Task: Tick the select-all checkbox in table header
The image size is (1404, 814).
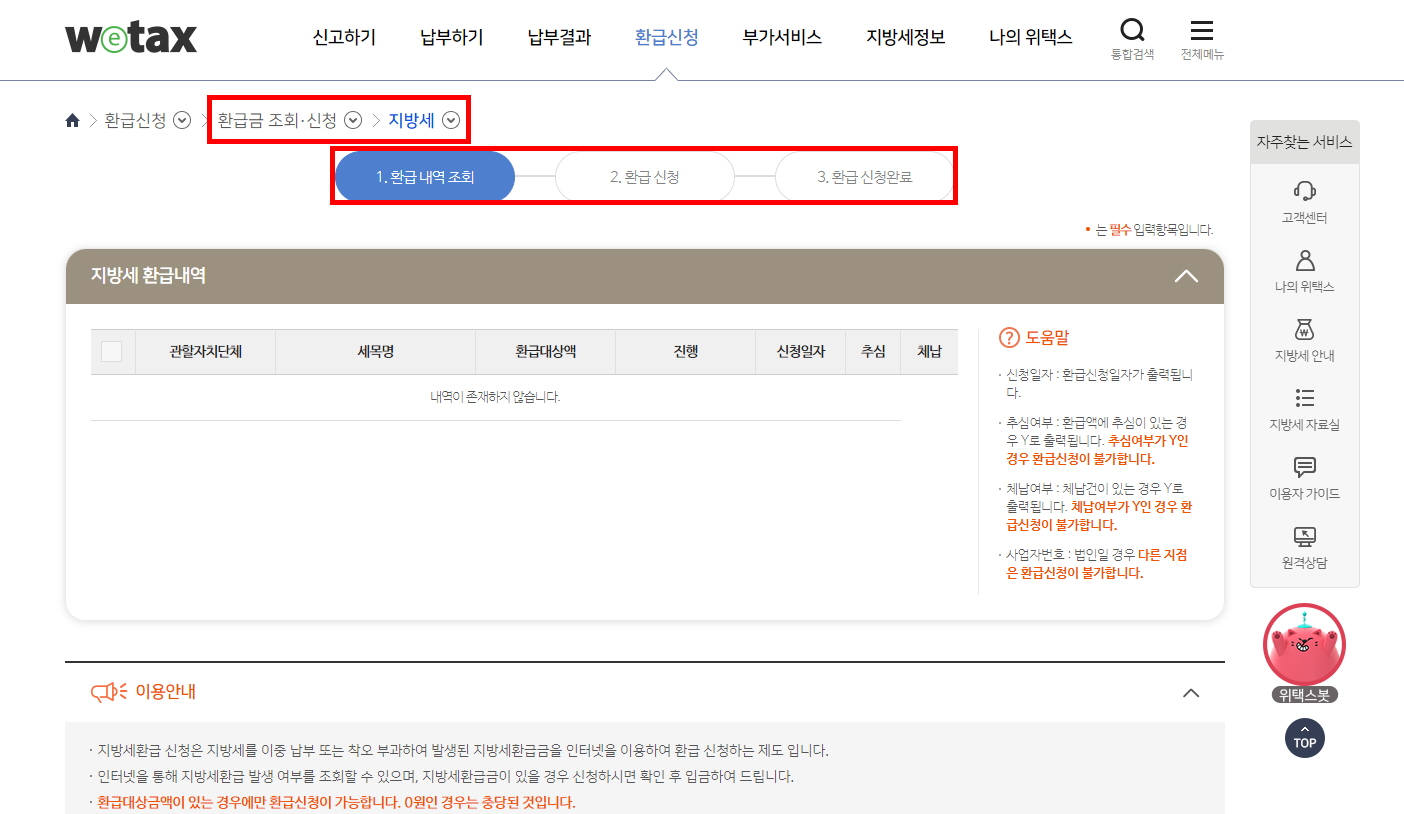Action: 112,352
